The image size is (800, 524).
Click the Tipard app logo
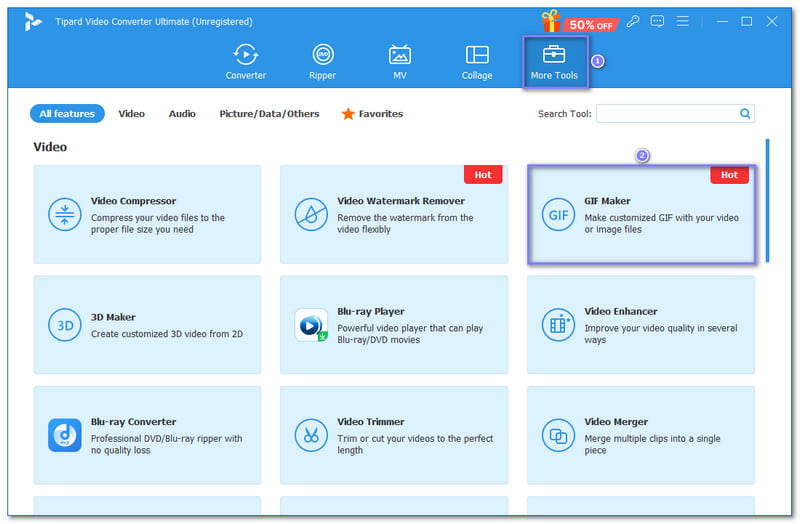click(x=33, y=22)
